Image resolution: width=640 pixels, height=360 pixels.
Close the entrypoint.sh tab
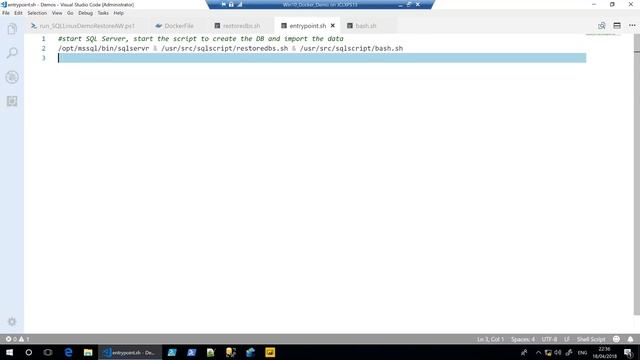tap(333, 25)
